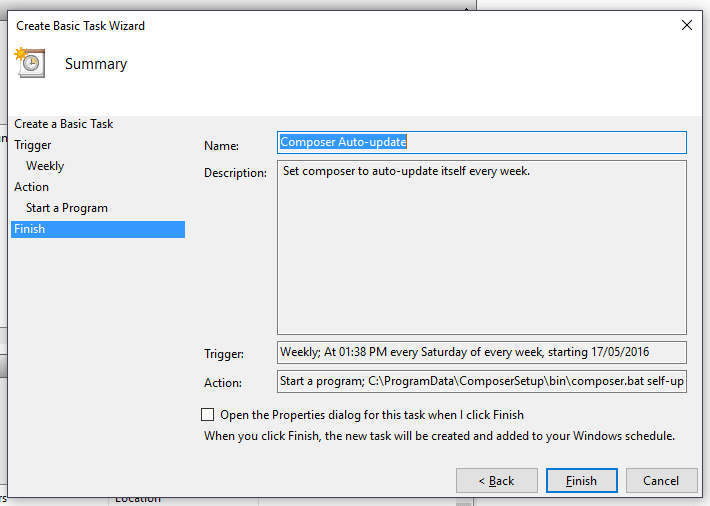Image resolution: width=710 pixels, height=506 pixels.
Task: Click the Description: label
Action: coord(235,173)
